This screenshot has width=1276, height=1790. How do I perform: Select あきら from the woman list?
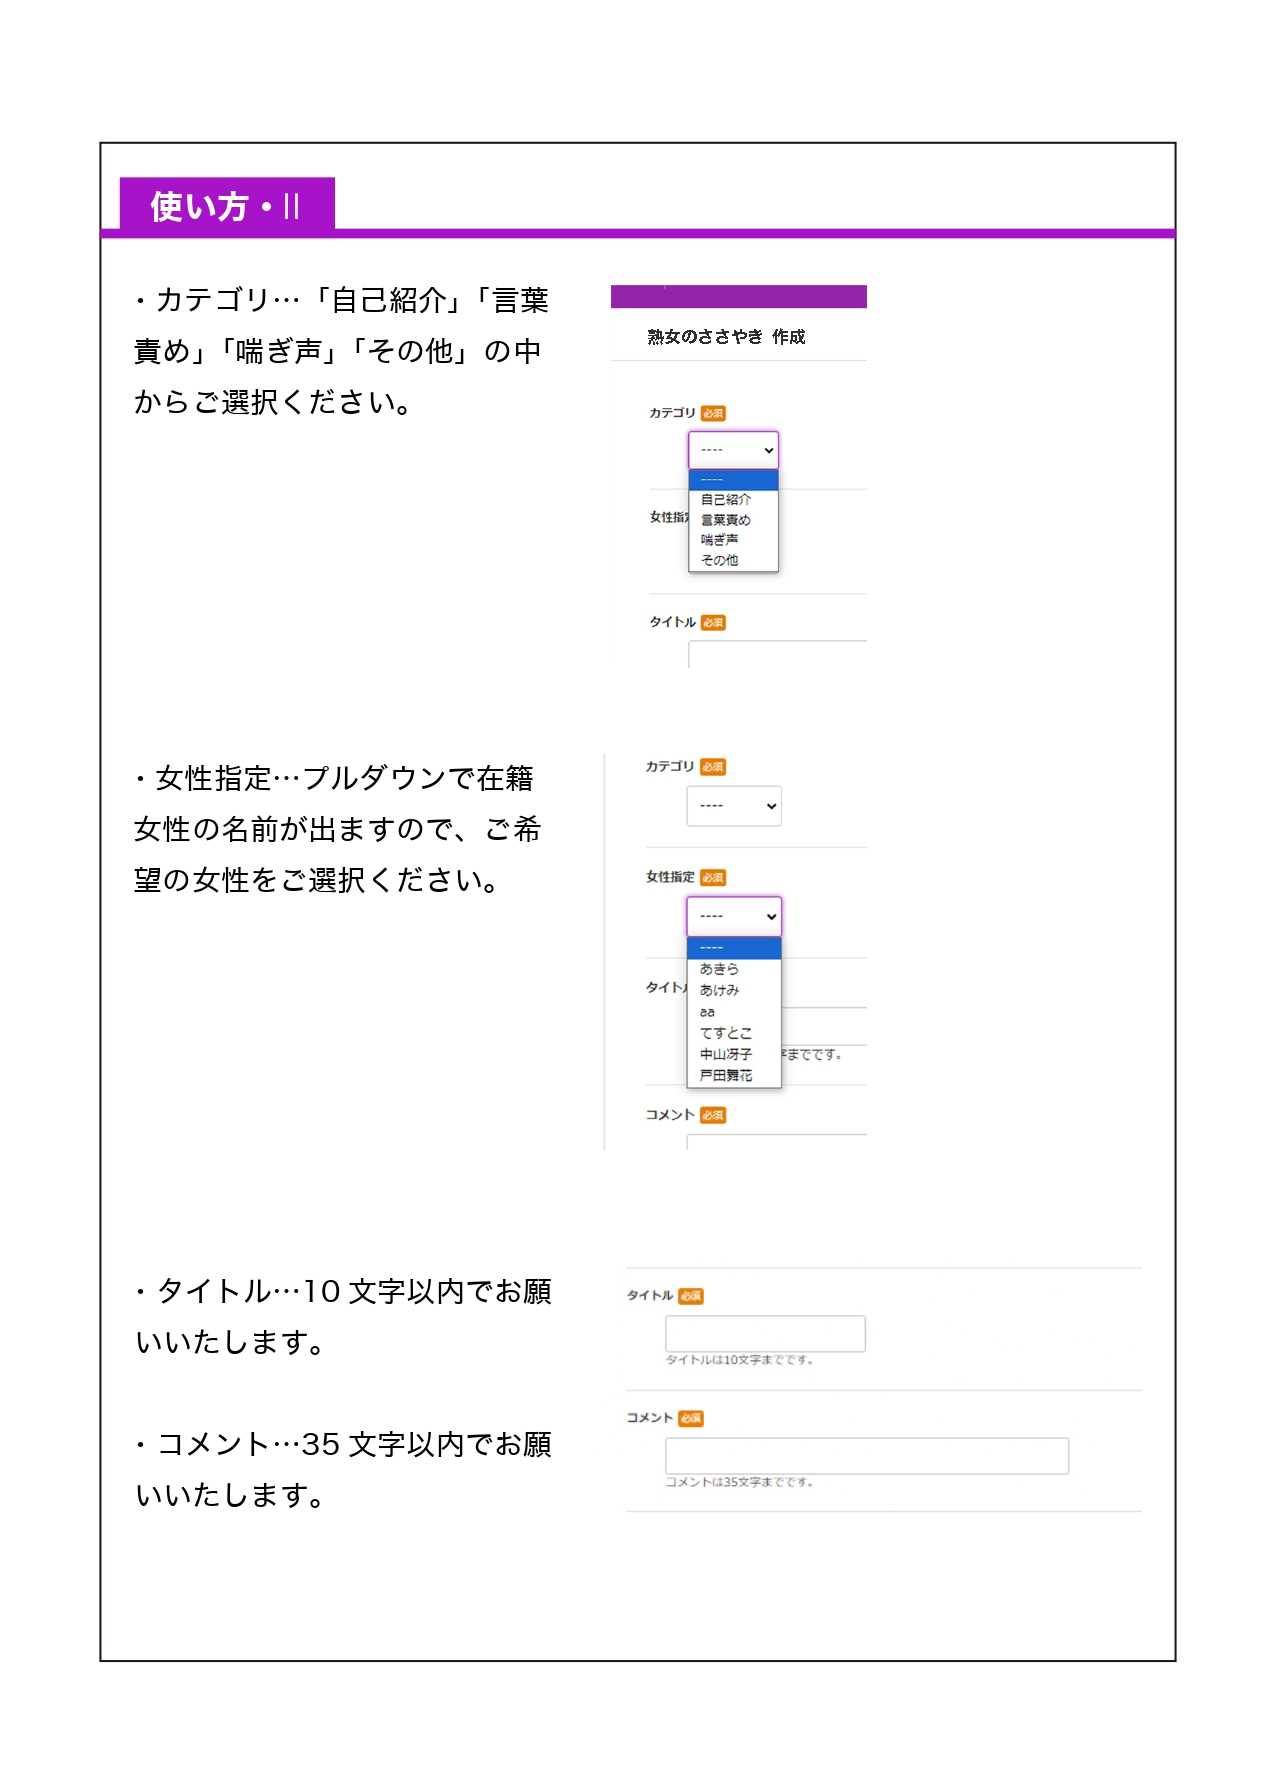(x=719, y=969)
